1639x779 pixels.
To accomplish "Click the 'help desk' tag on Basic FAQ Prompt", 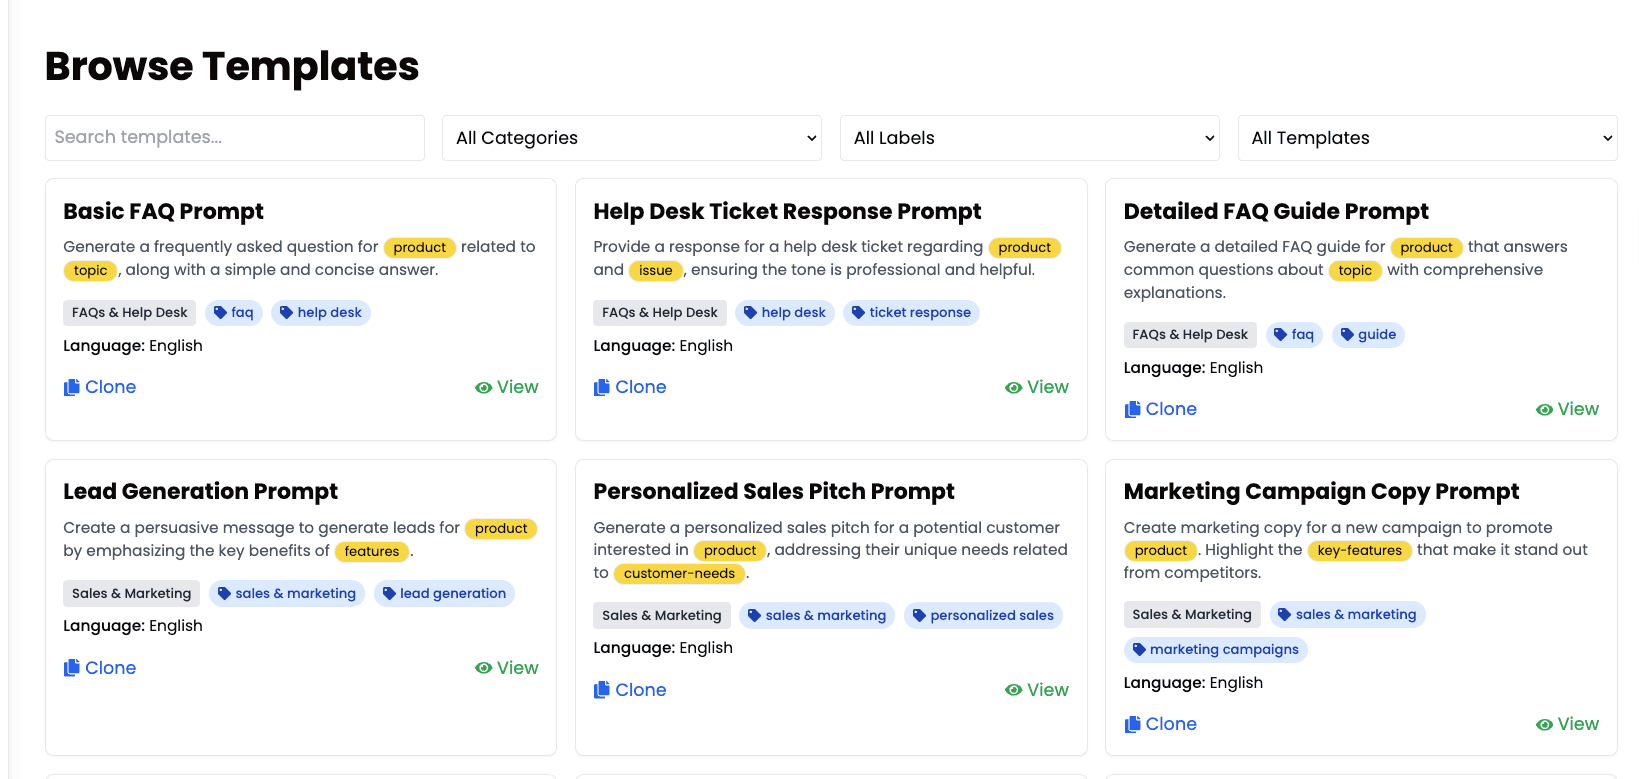I will click(320, 313).
